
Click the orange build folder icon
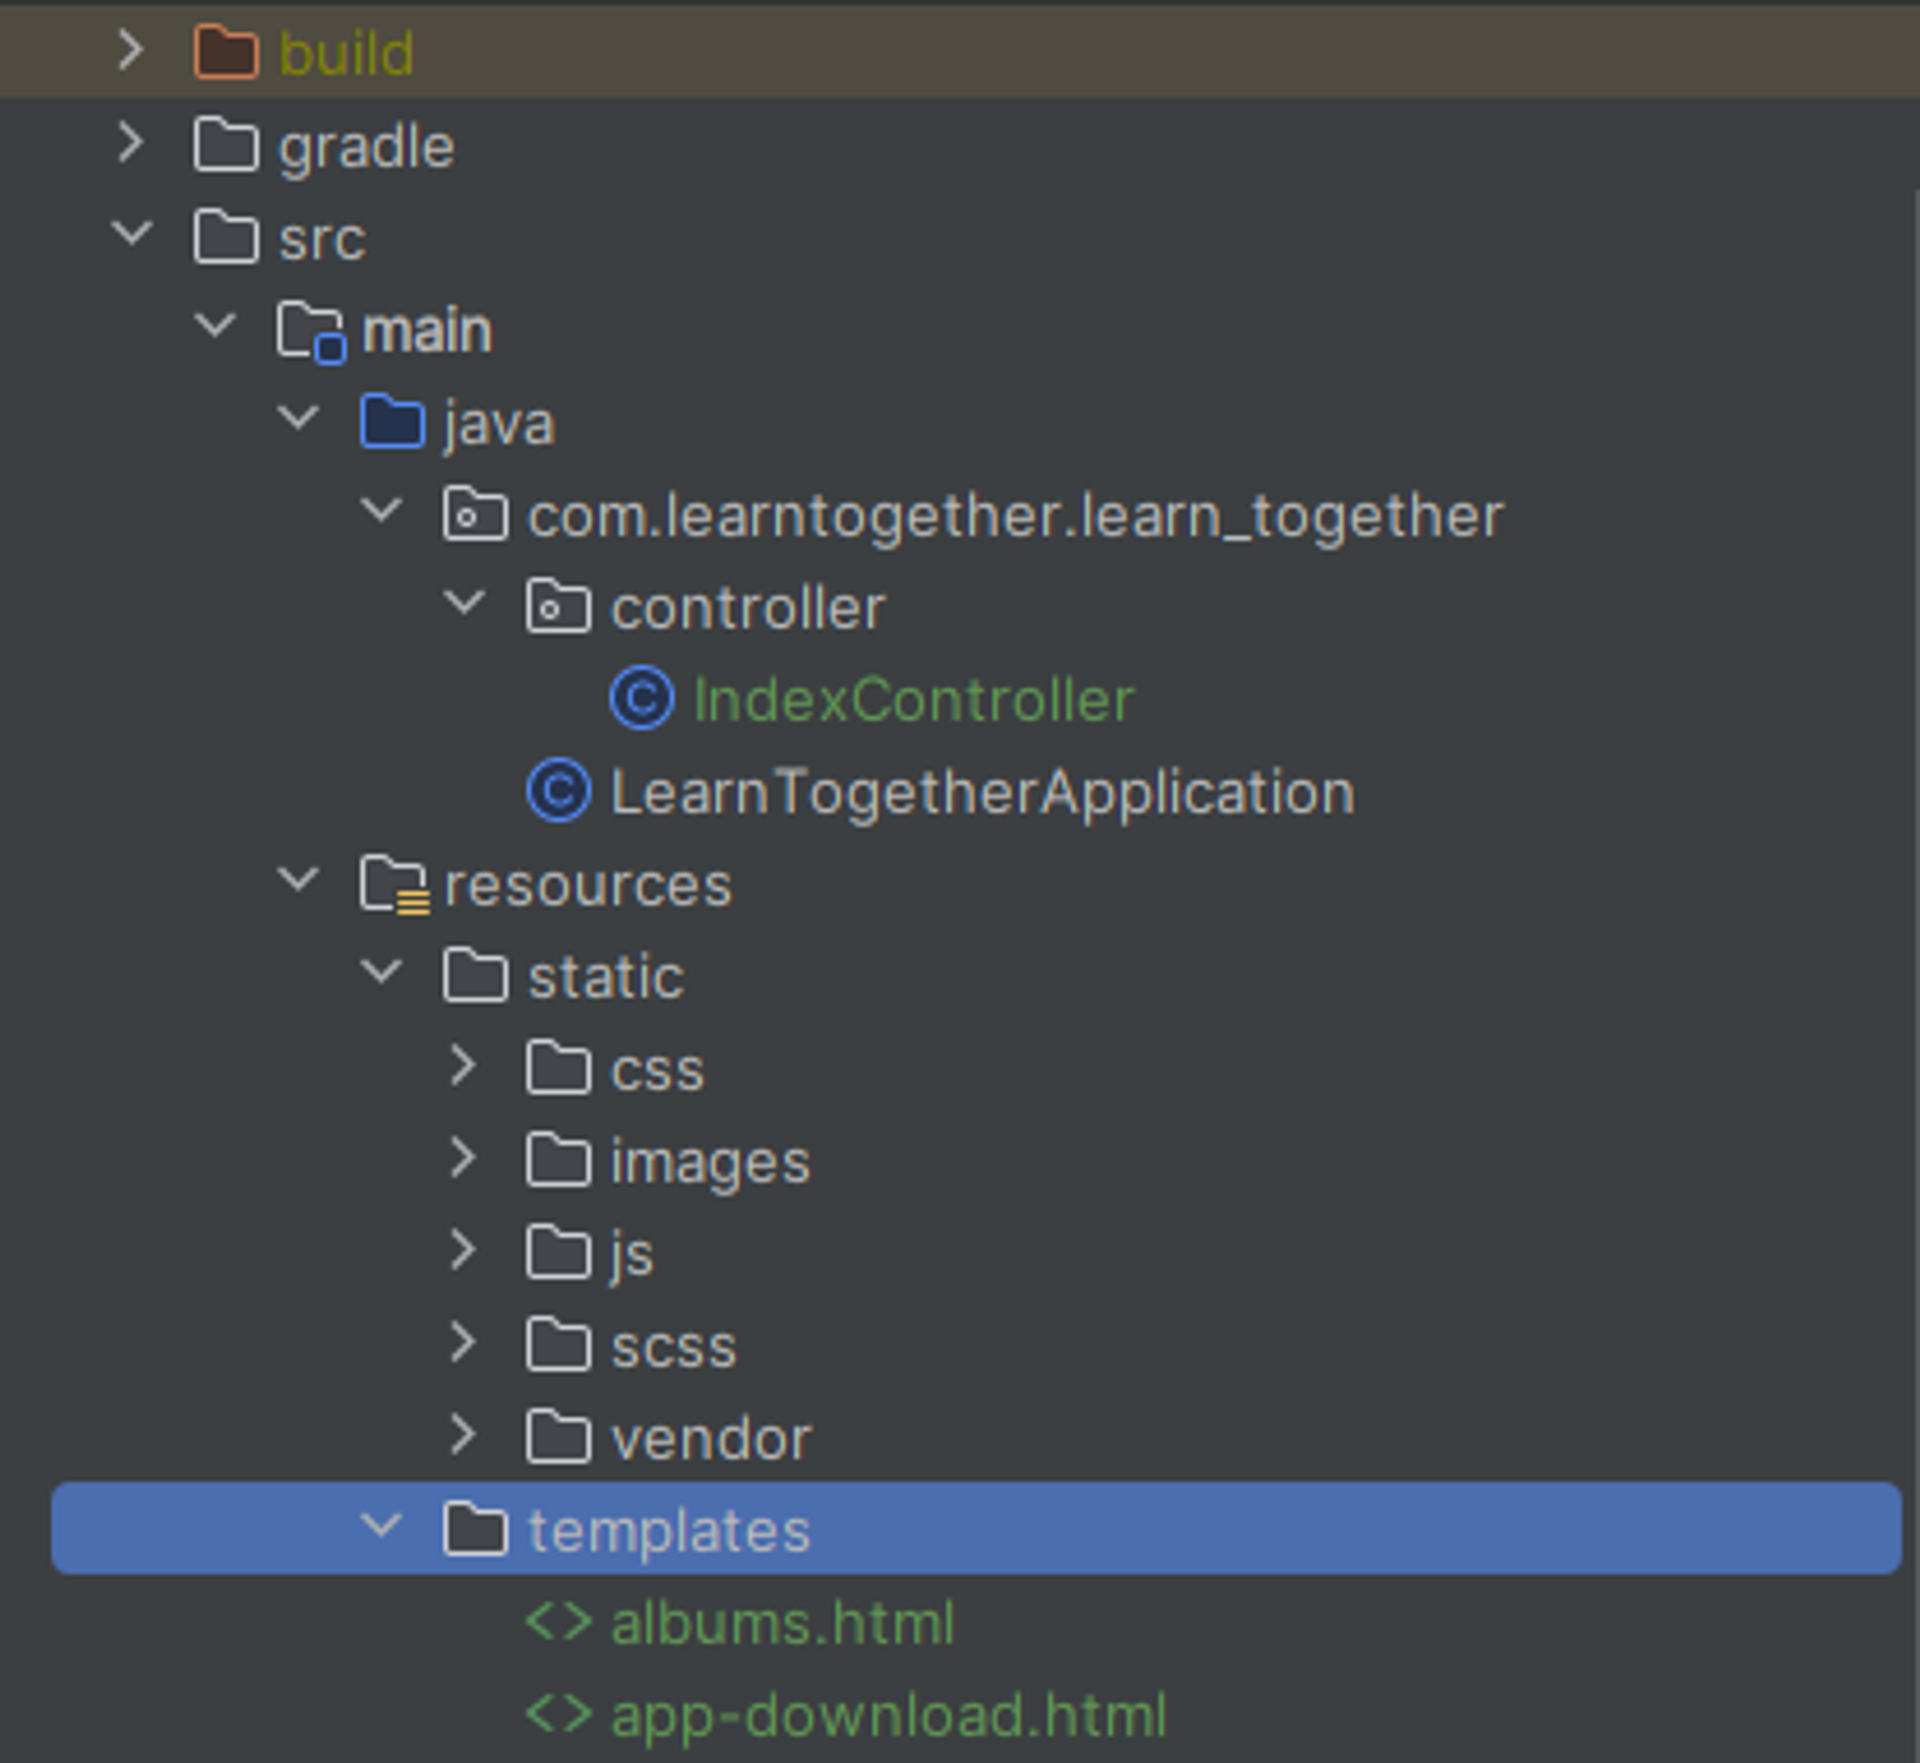tap(227, 52)
